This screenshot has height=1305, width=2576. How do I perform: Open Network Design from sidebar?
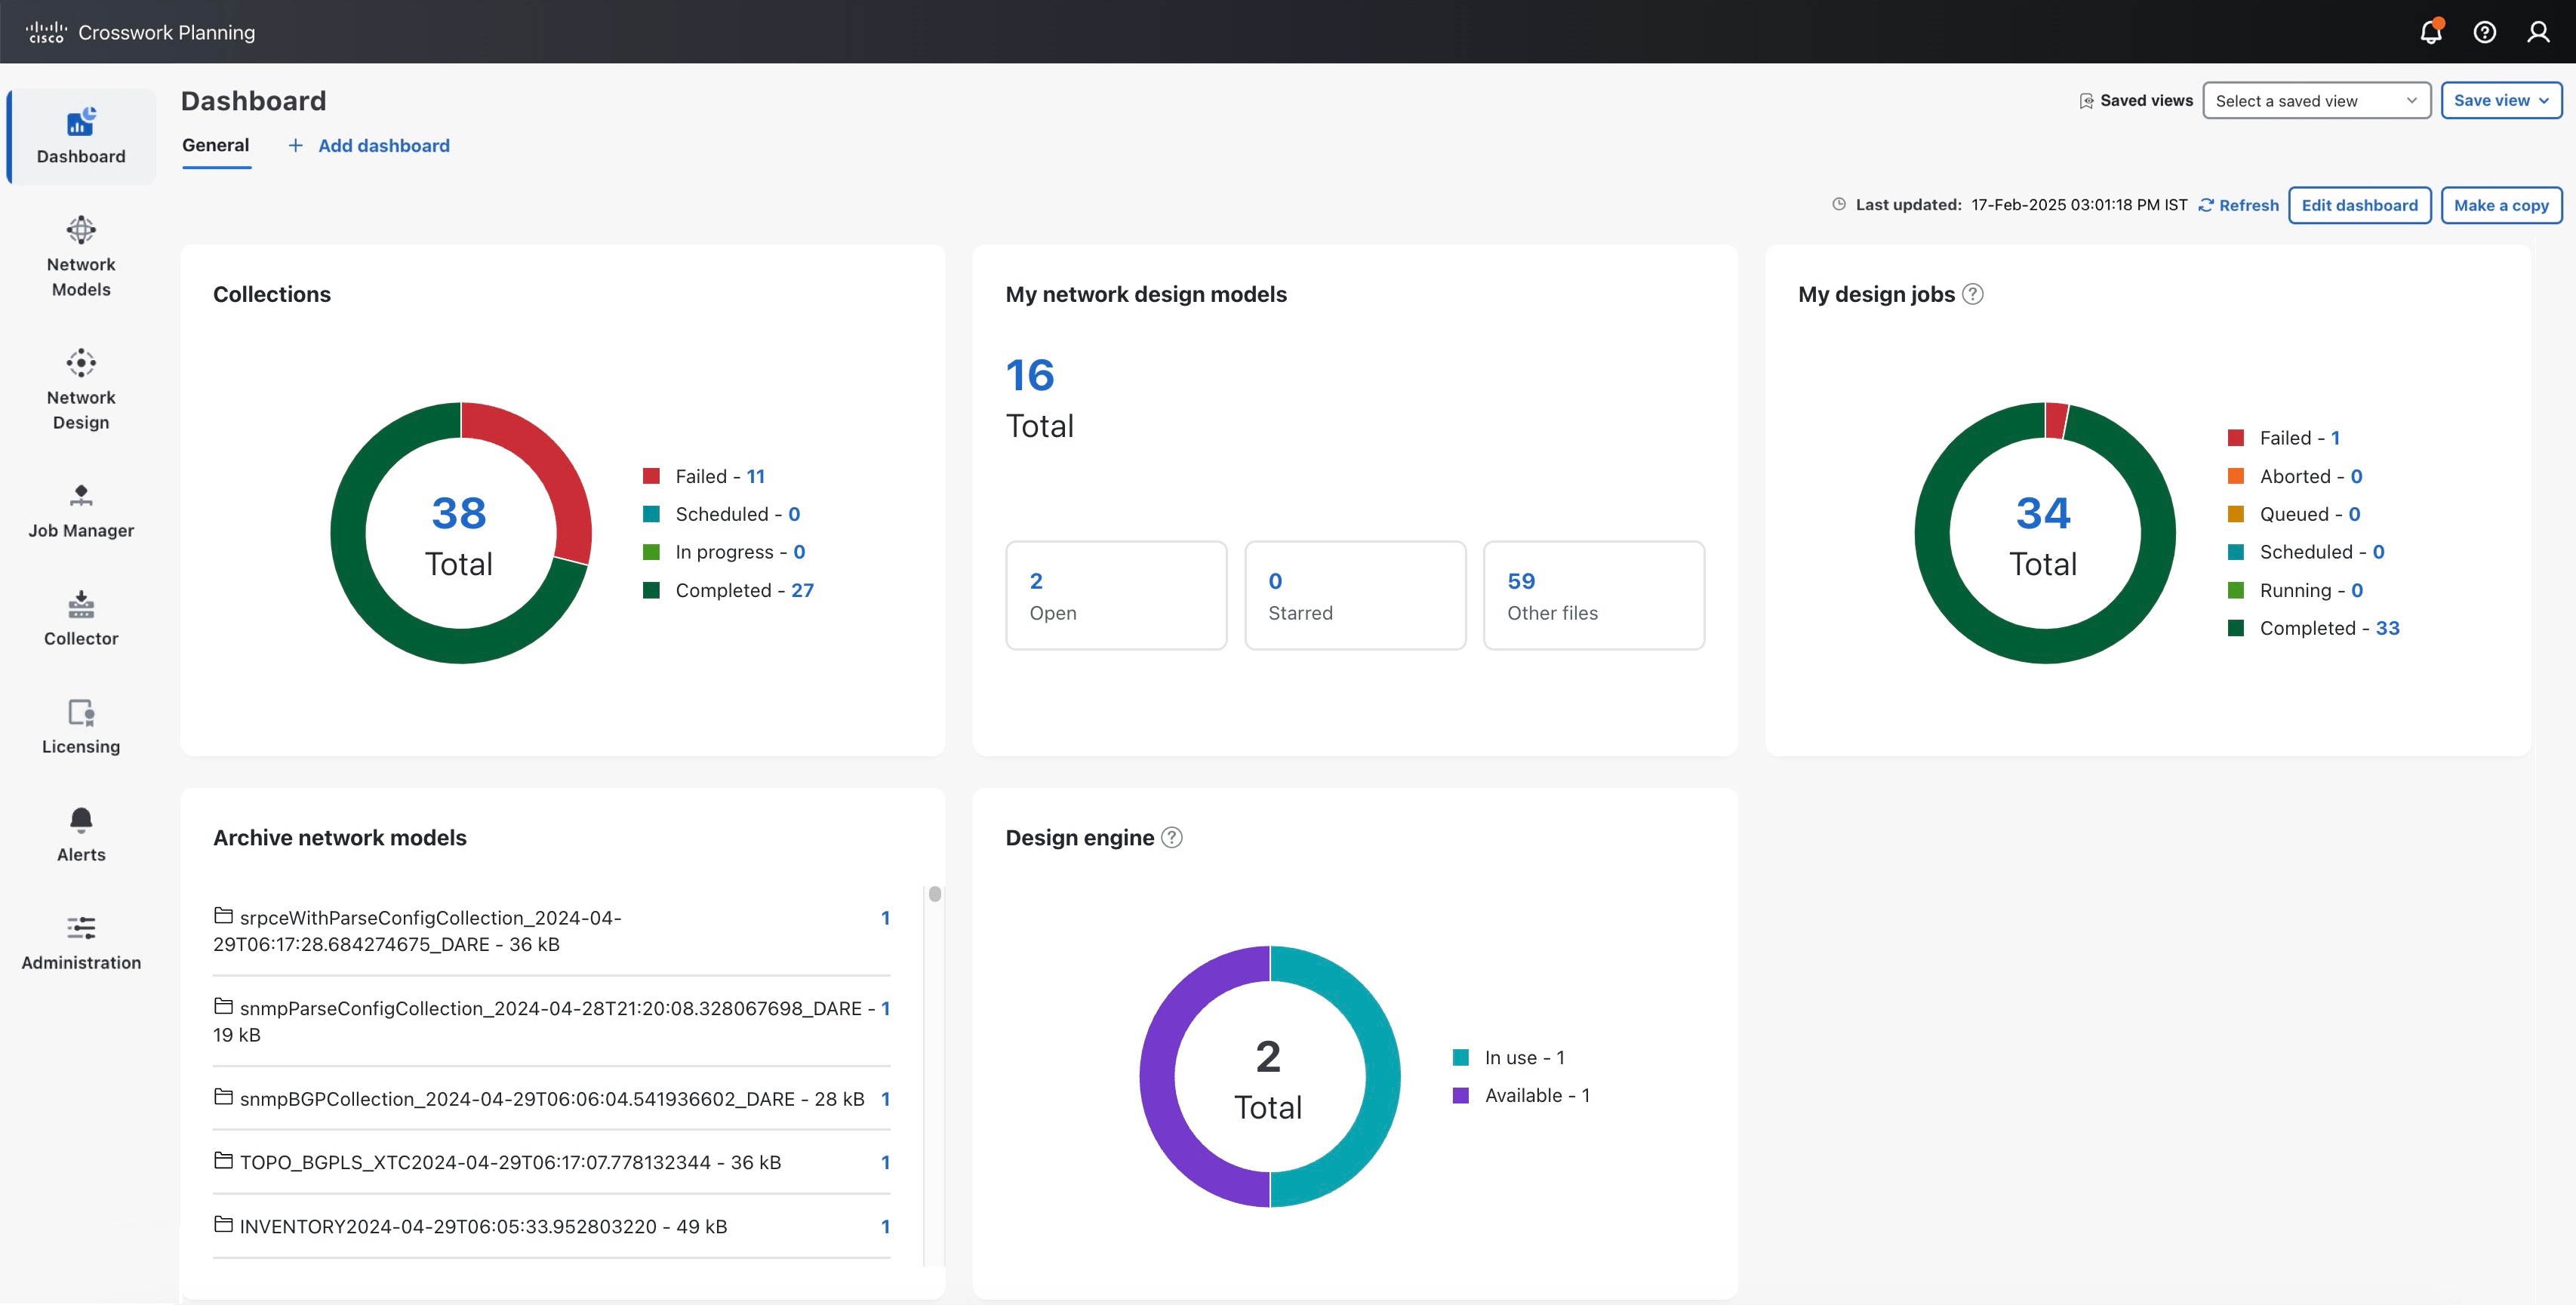tap(81, 389)
